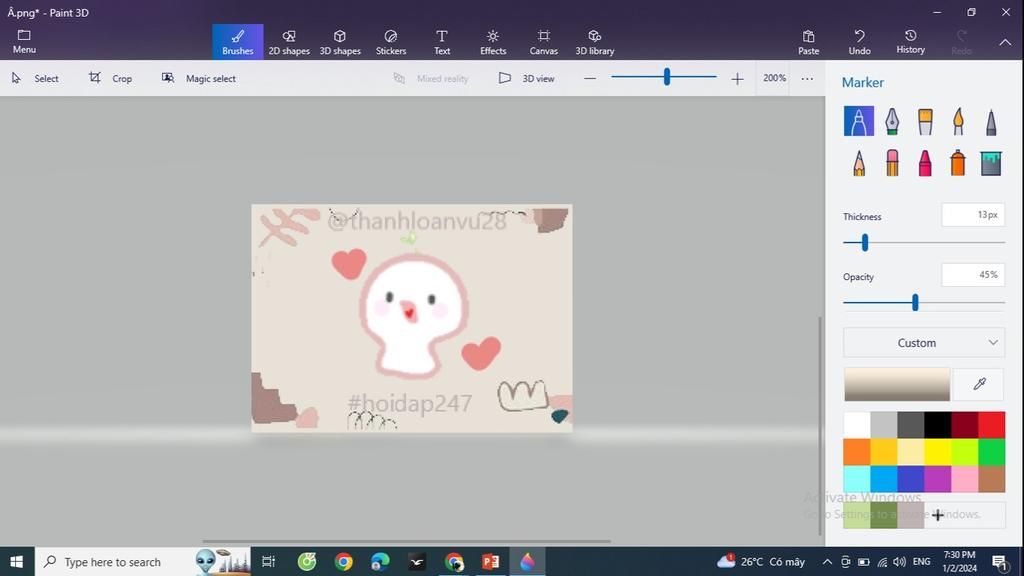The image size is (1024, 576).
Task: Open the Text tab
Action: (x=441, y=42)
